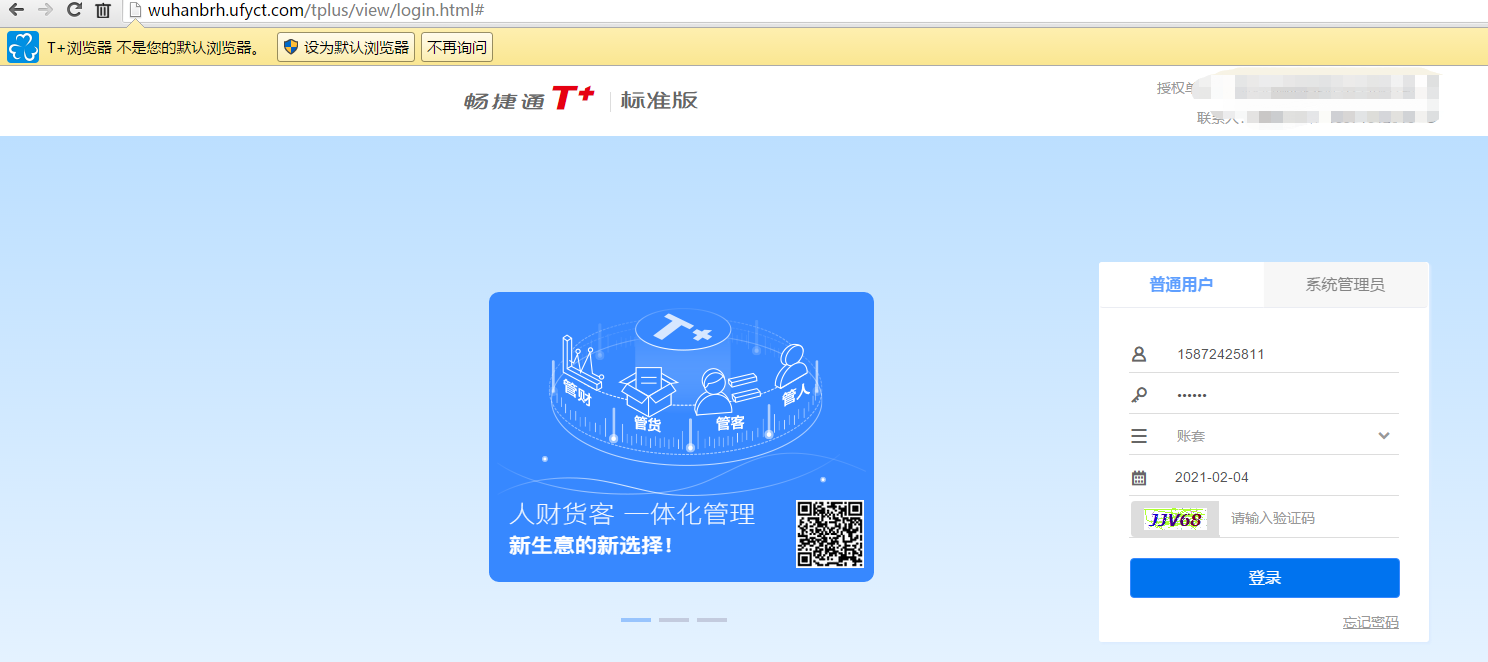Click the browser forward arrow

click(45, 10)
